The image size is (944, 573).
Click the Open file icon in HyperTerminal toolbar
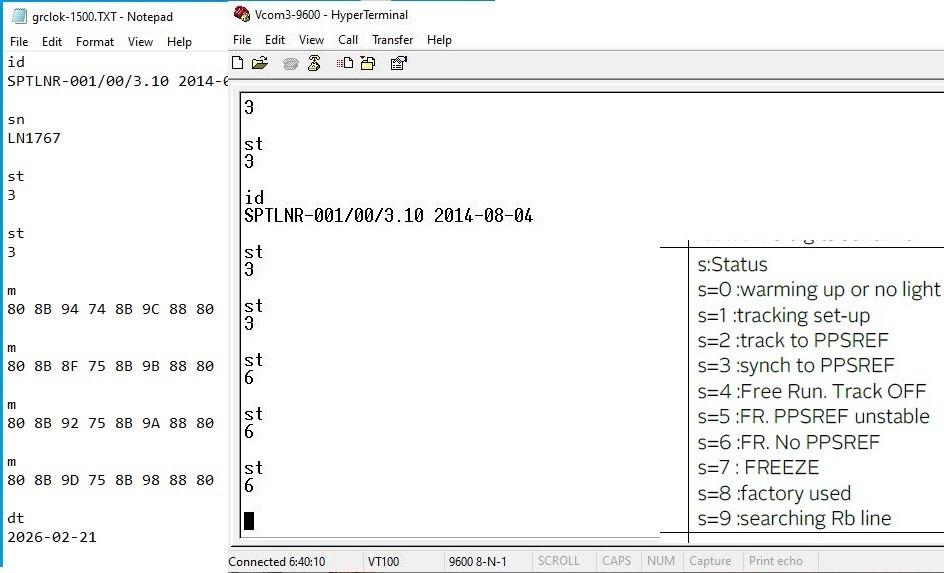259,63
